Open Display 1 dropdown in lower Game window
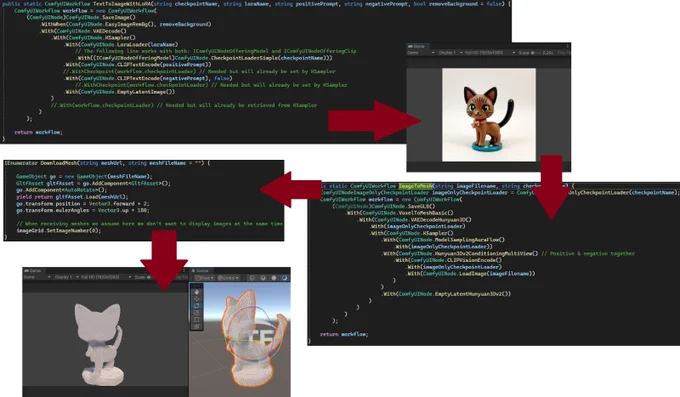The width and height of the screenshot is (680, 397). [67, 277]
